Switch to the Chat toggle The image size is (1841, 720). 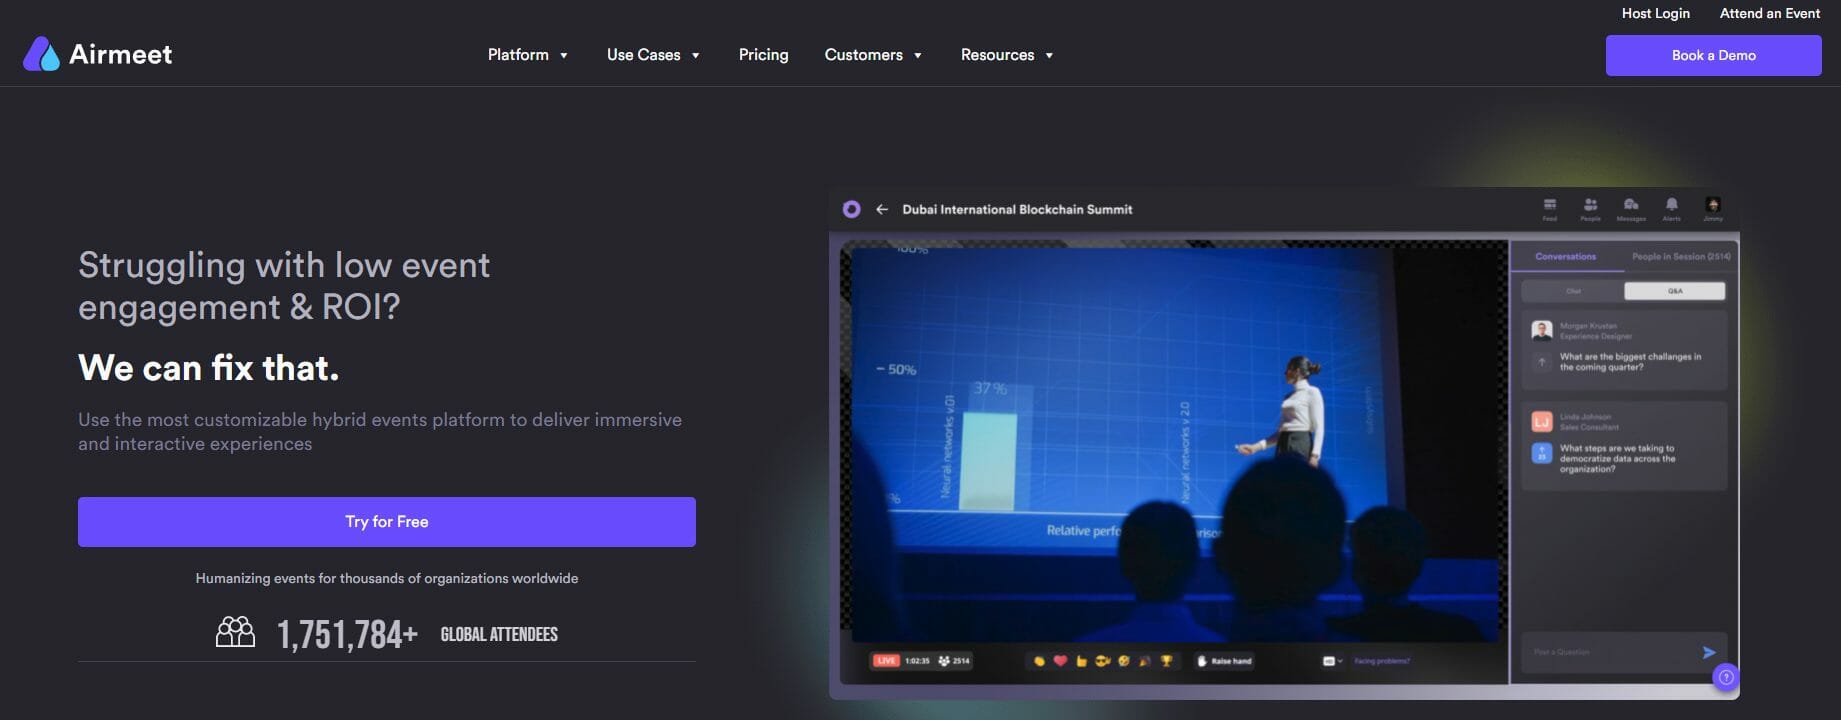pos(1573,291)
